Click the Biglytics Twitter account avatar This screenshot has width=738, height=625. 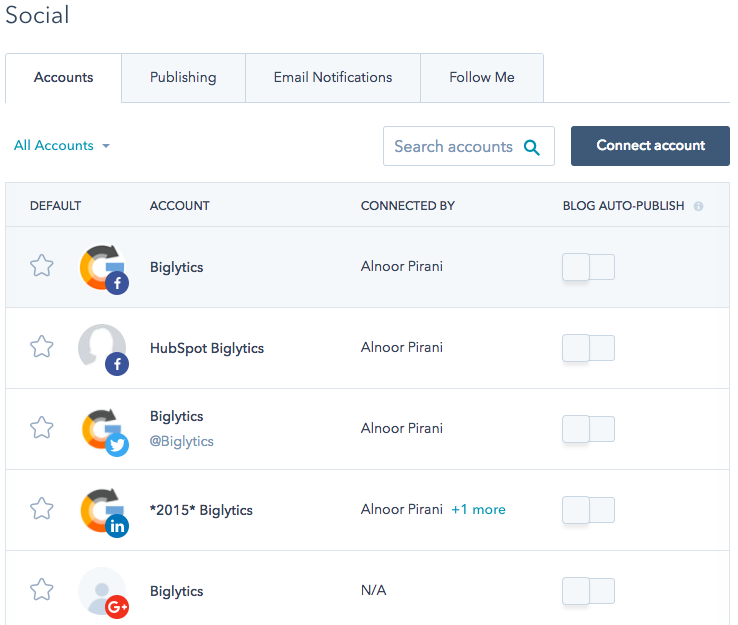(103, 430)
